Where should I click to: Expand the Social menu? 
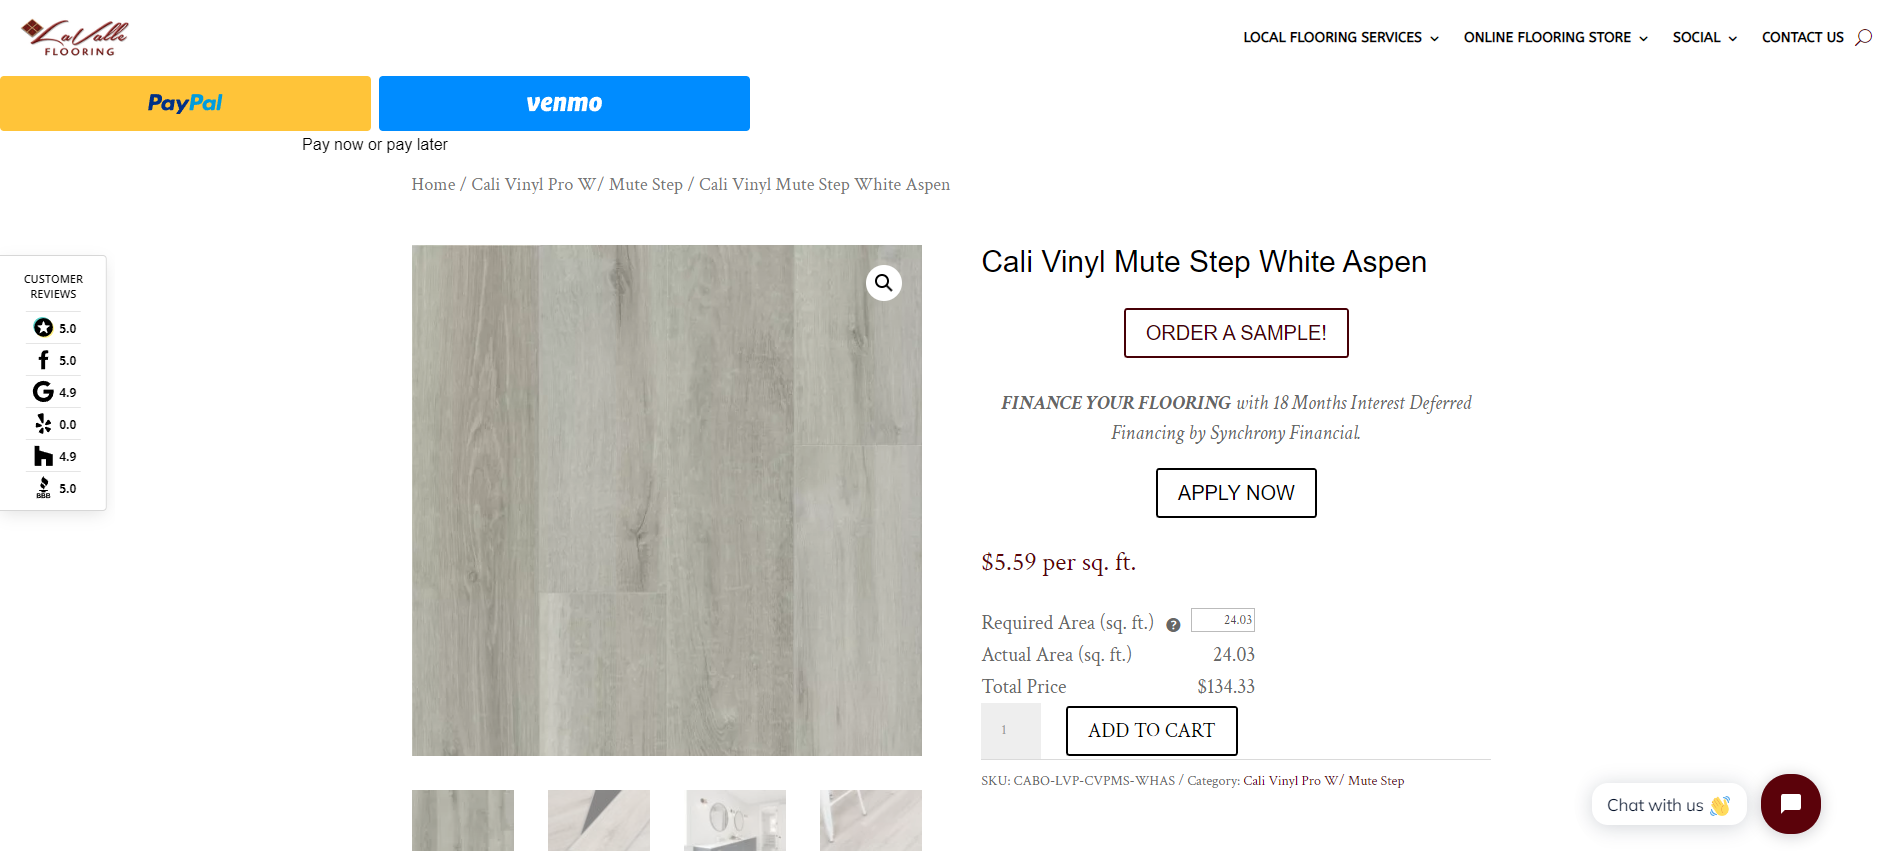tap(1704, 37)
